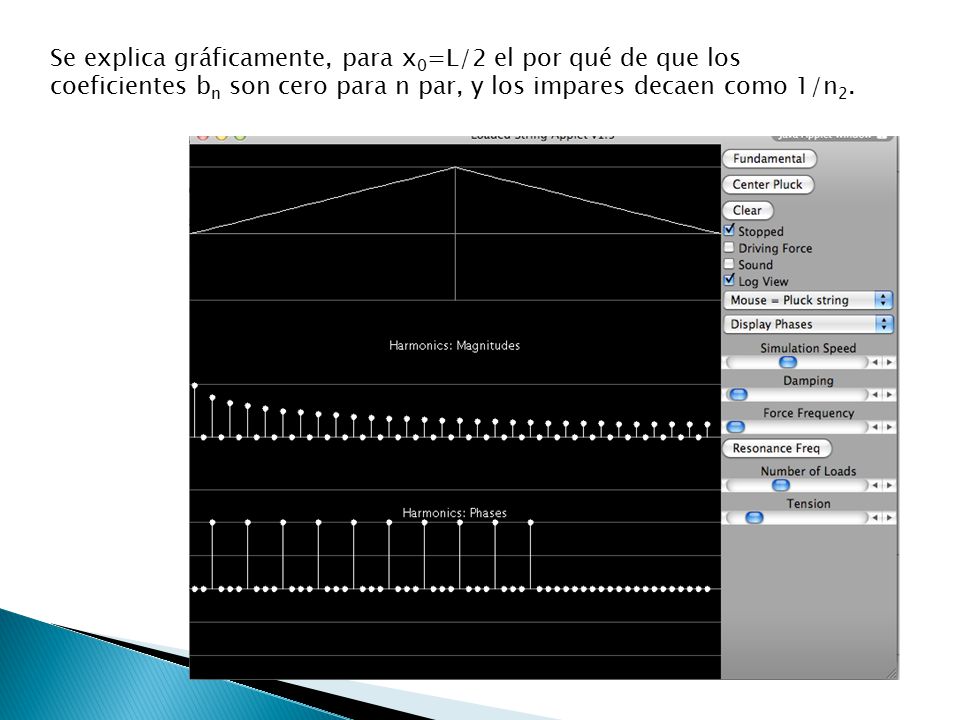Hit the Clear button
Screen dimensions: 960x720
748,210
